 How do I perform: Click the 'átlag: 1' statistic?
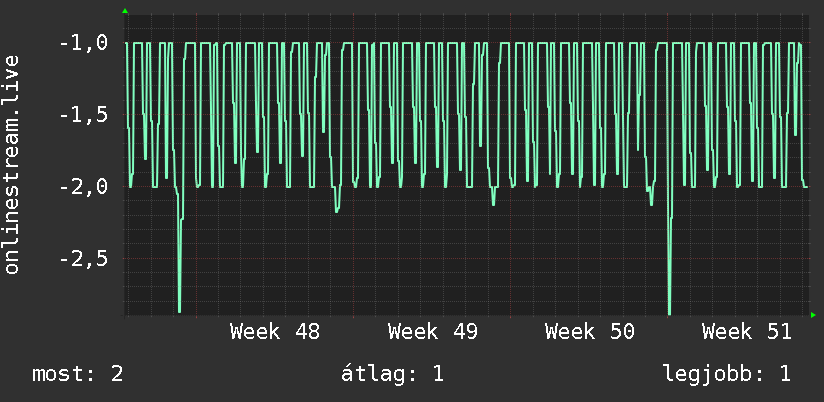coord(393,374)
